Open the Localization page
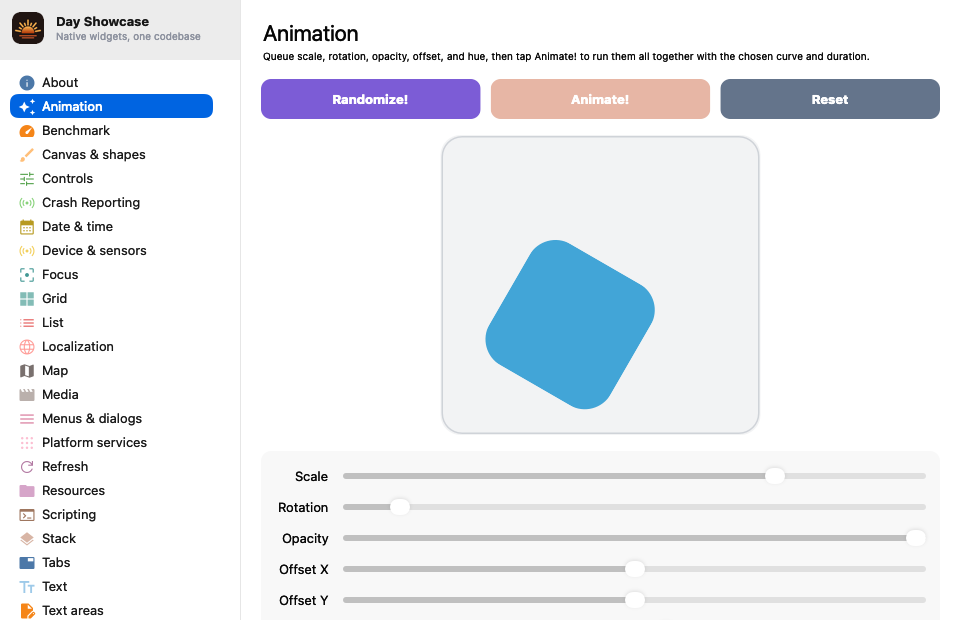This screenshot has height=620, width=960. [x=111, y=347]
